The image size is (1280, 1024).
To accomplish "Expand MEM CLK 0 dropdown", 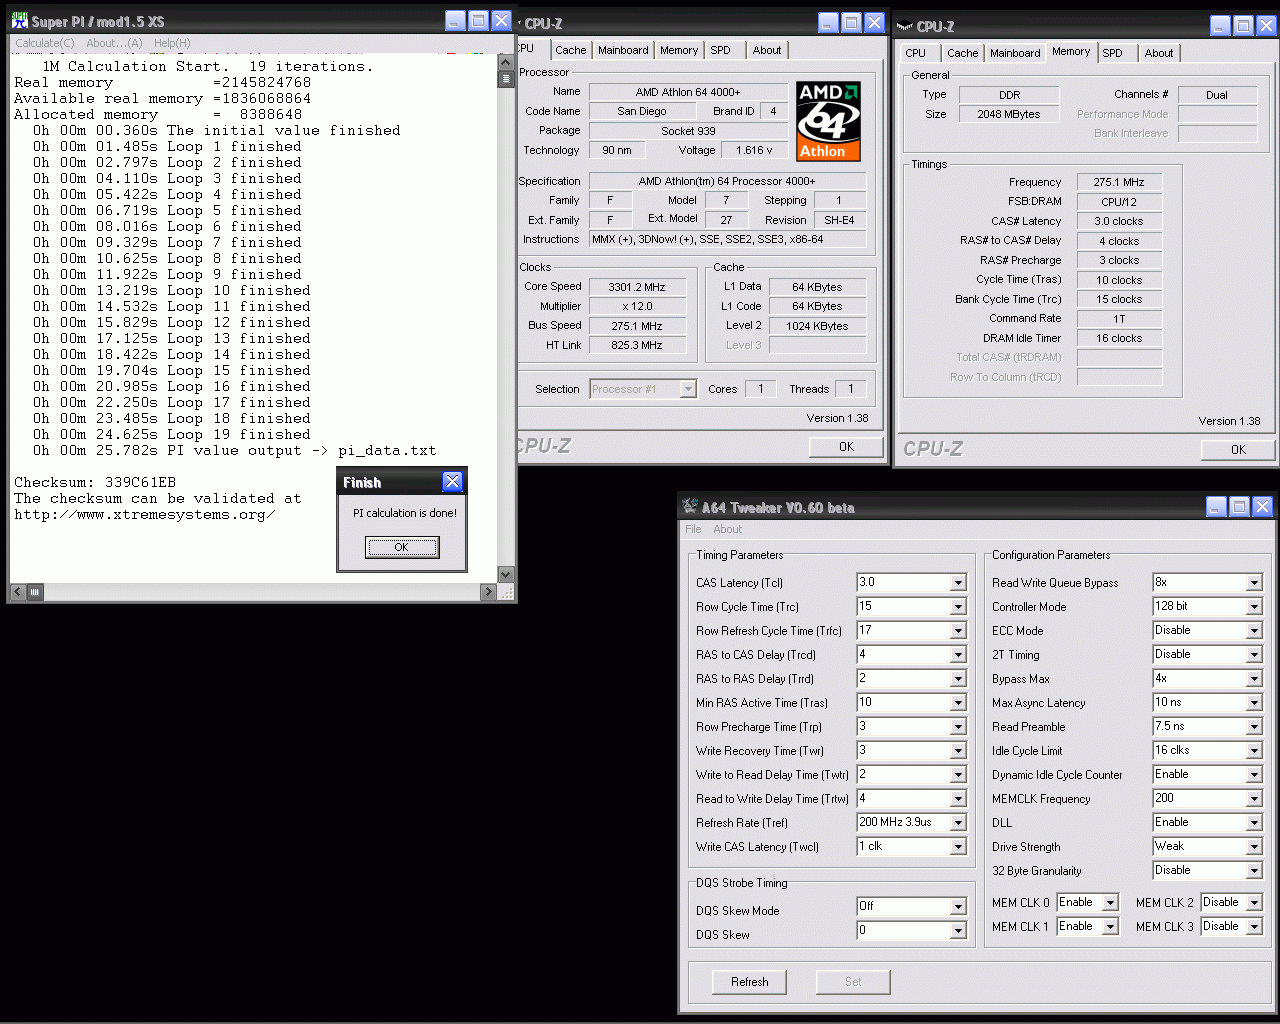I will [1110, 903].
